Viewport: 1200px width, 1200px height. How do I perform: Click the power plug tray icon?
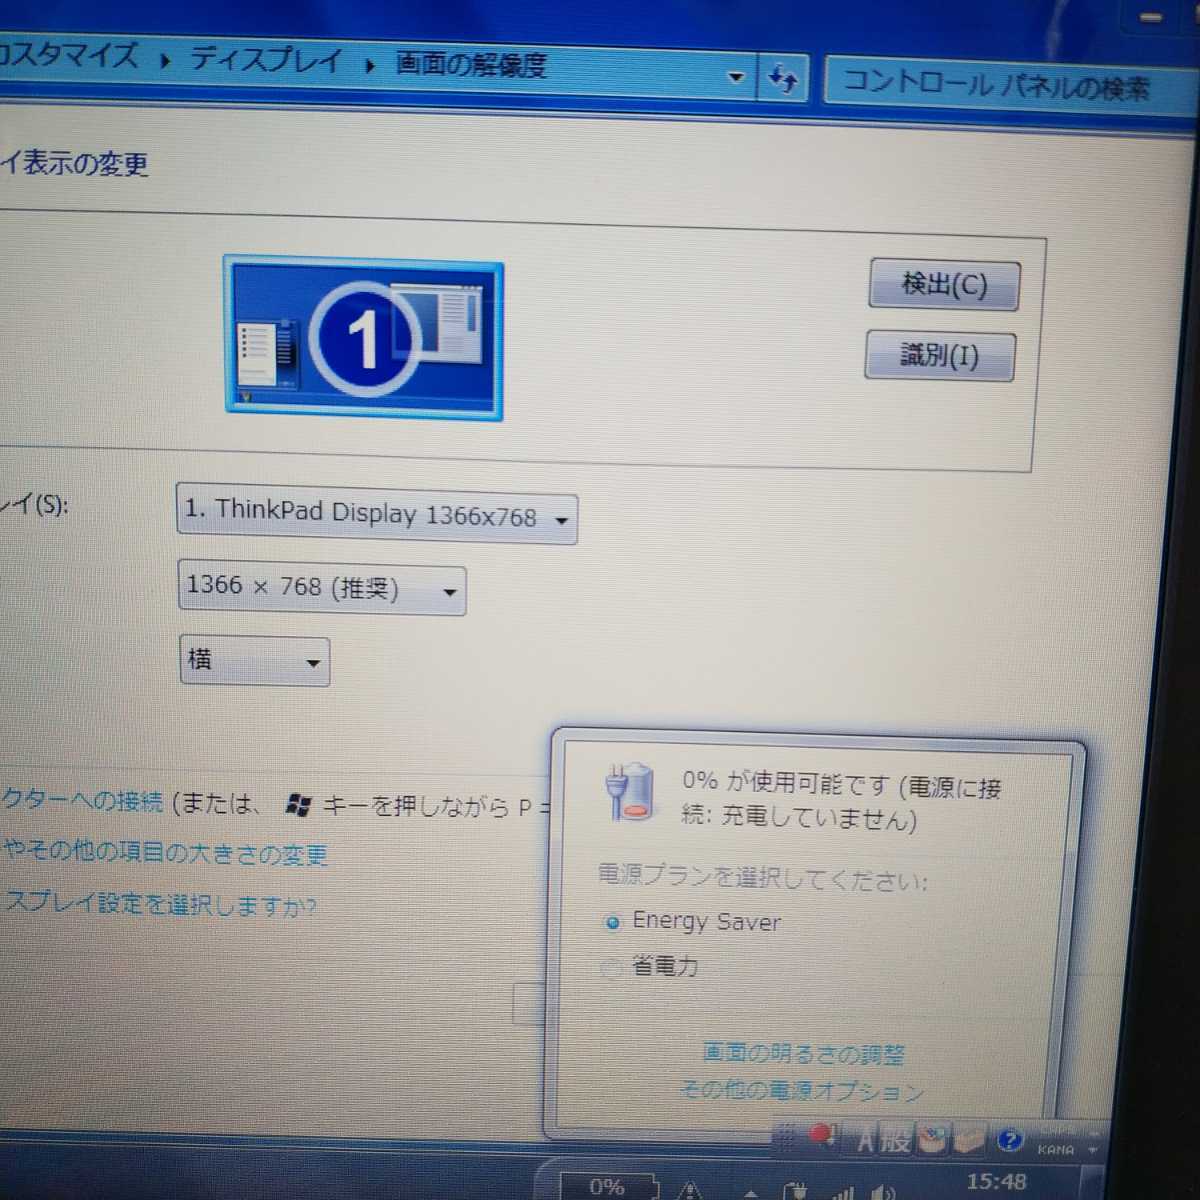pyautogui.click(x=797, y=1191)
